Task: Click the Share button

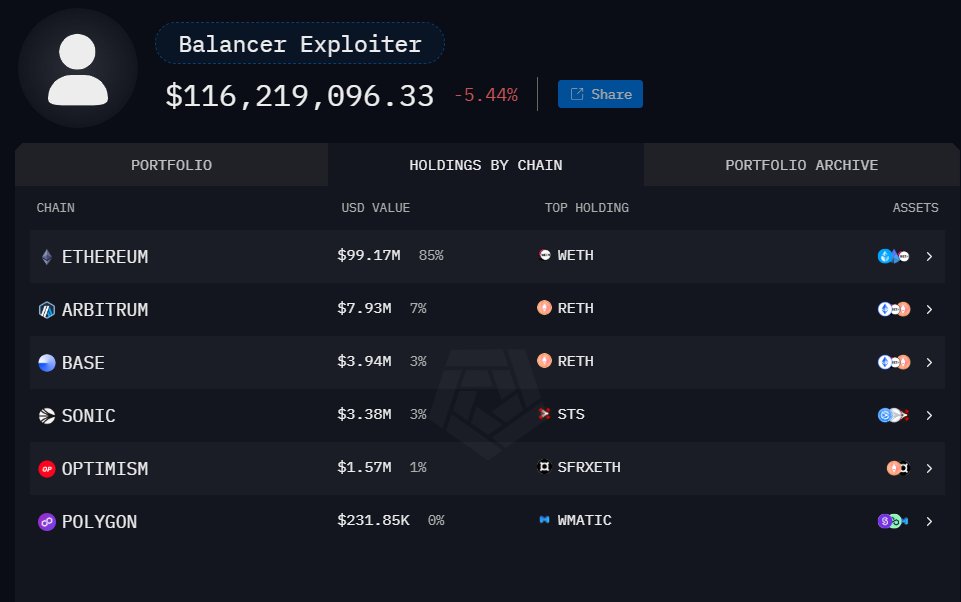Action: click(600, 94)
